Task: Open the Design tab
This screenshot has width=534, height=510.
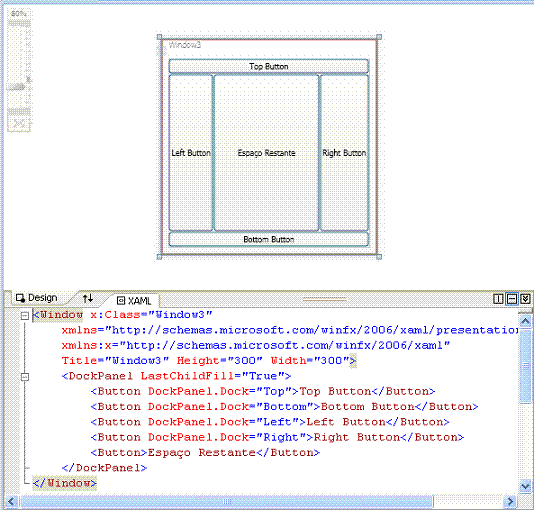Action: point(37,298)
